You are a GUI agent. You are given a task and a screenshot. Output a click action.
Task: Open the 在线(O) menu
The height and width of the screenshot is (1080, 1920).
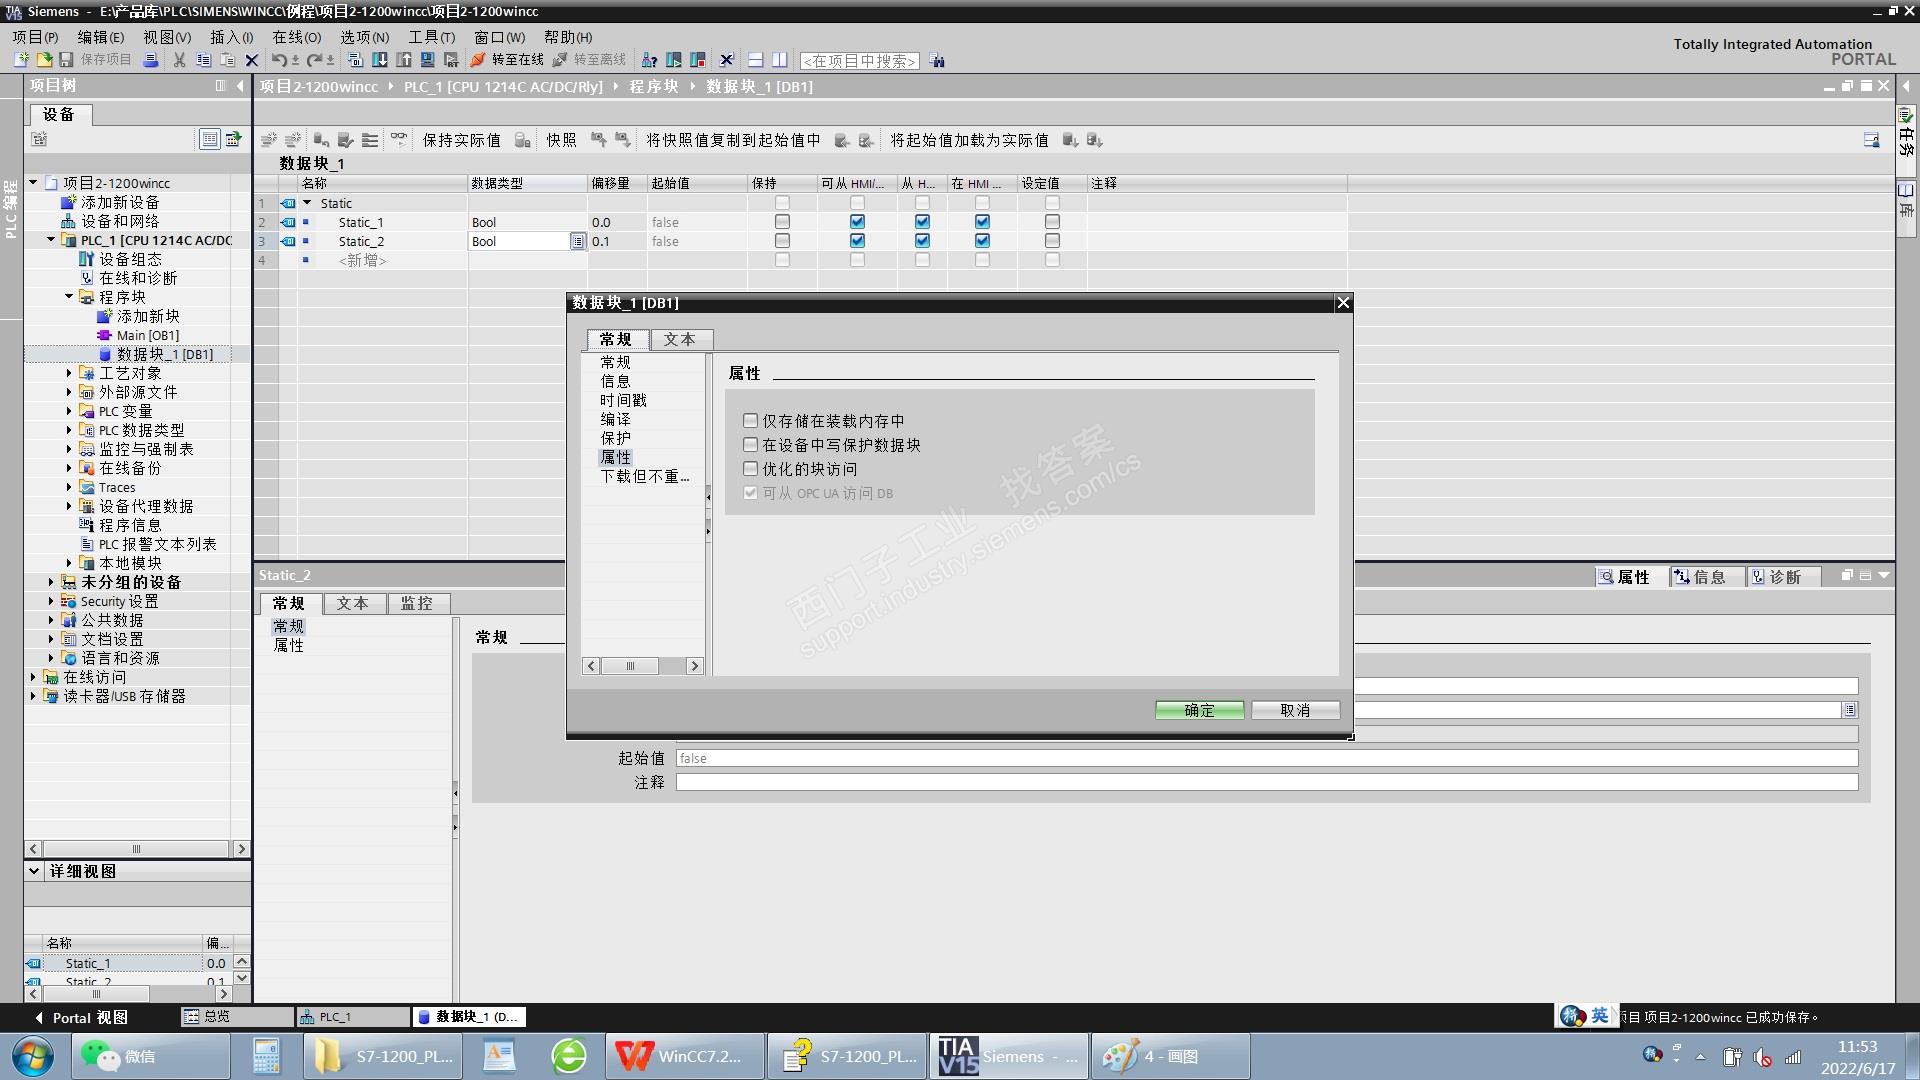(296, 37)
